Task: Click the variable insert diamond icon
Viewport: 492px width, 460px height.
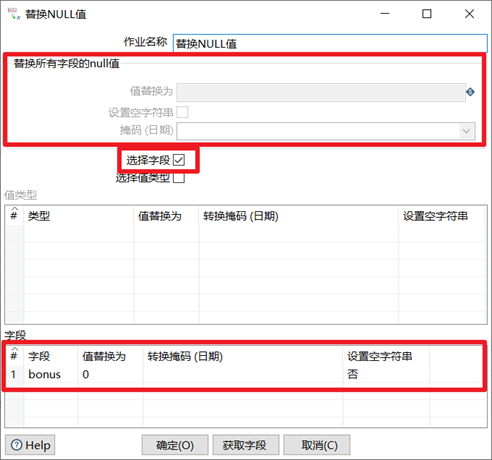Action: 470,92
